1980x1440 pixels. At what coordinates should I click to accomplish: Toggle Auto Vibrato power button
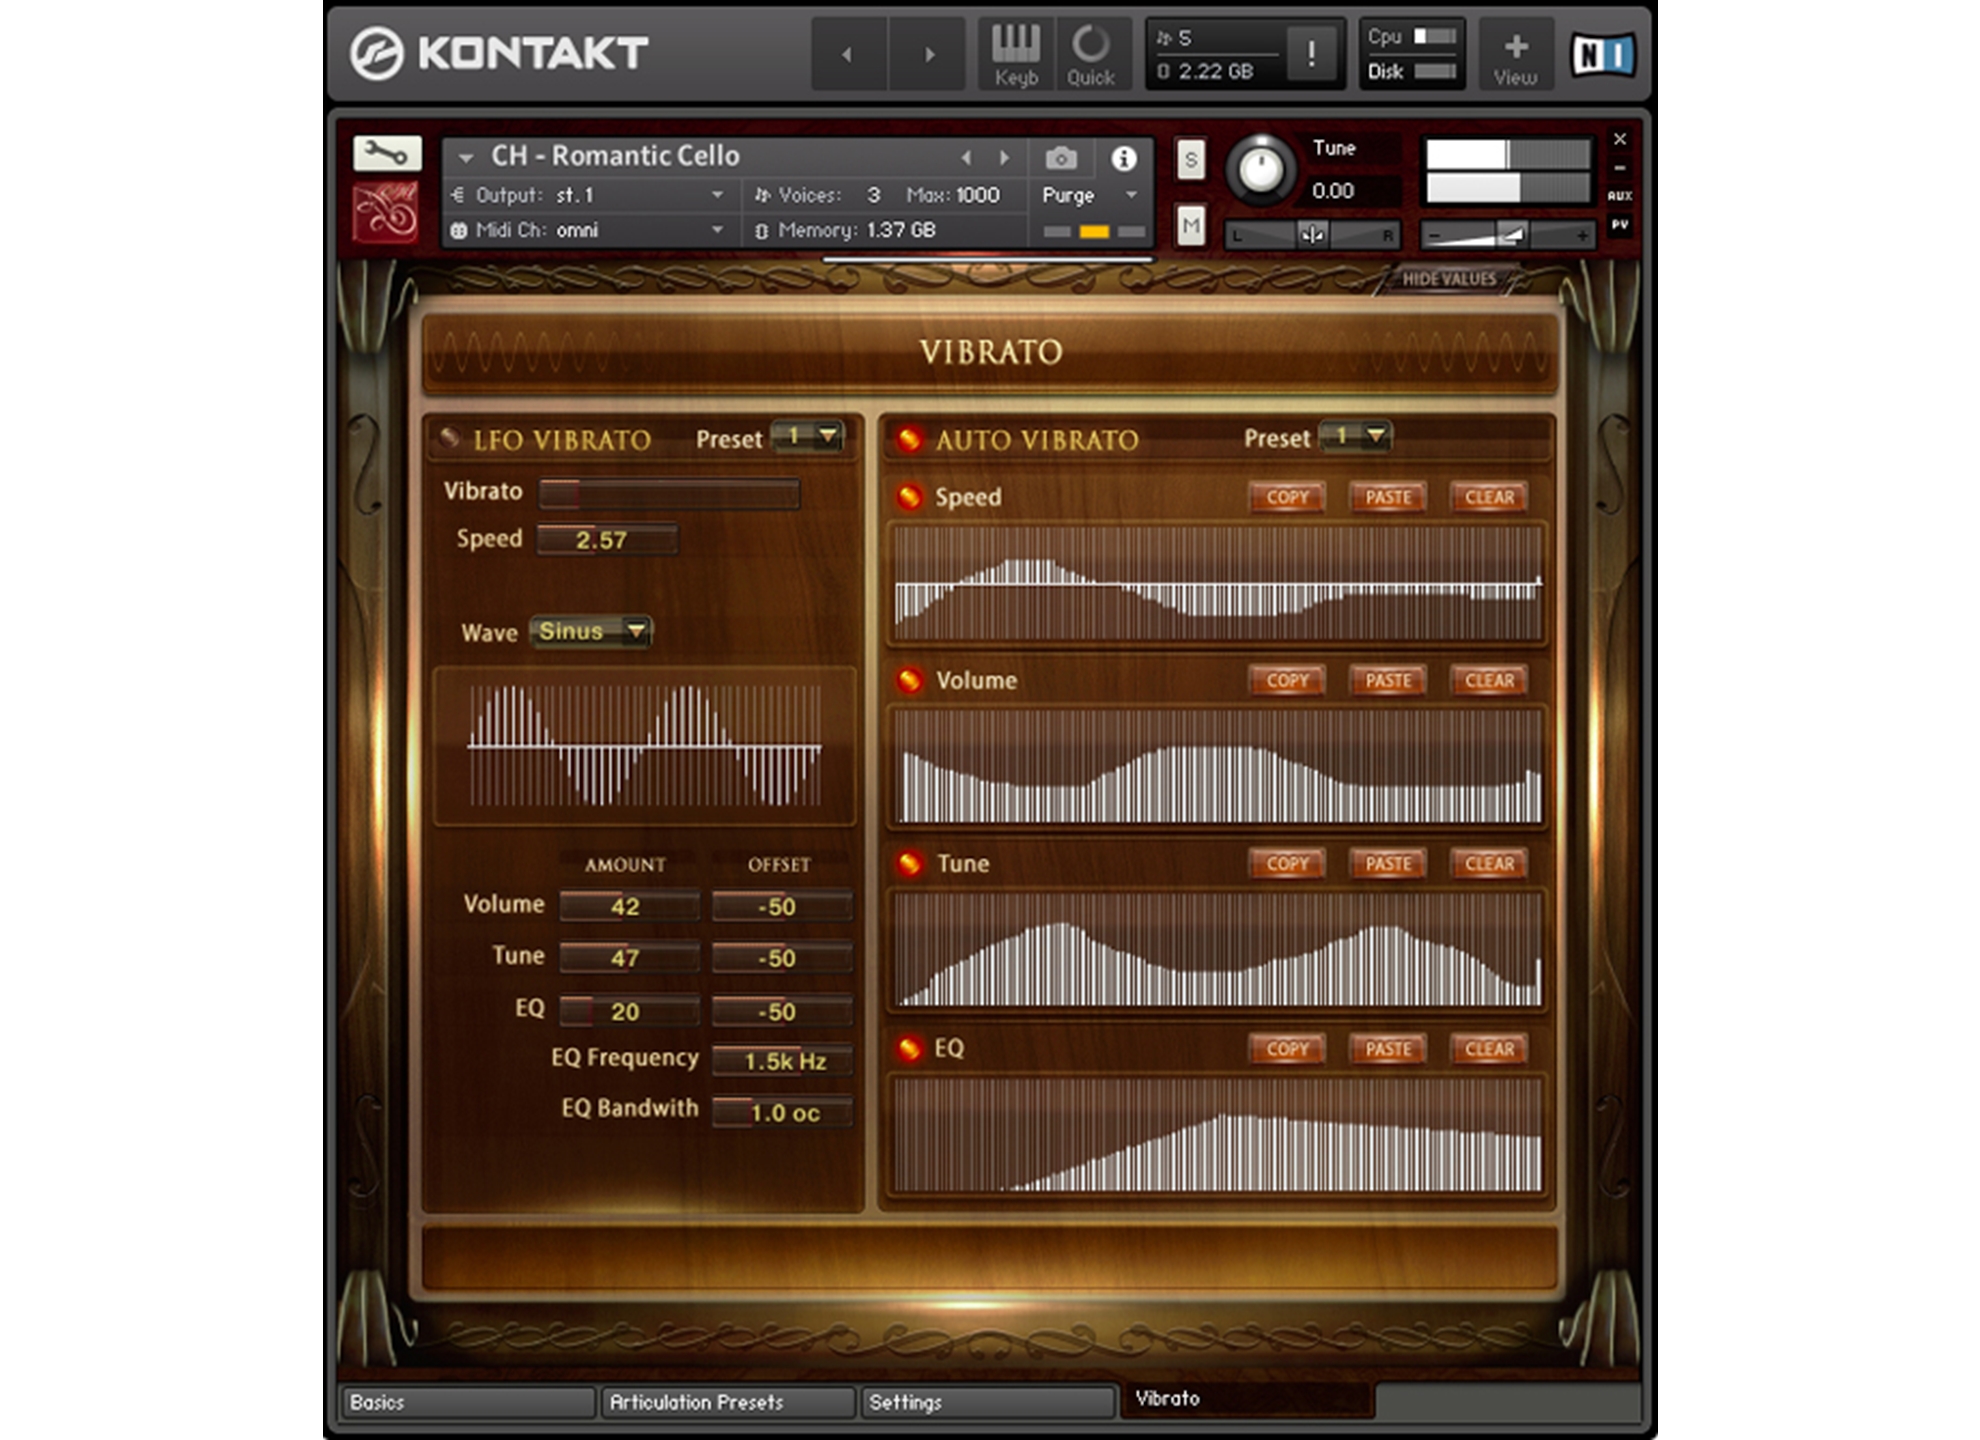tap(909, 439)
